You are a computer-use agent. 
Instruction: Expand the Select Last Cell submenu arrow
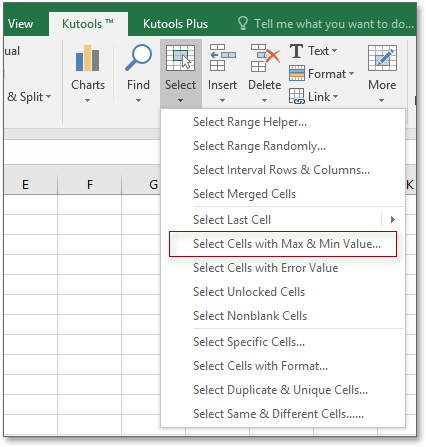click(x=393, y=219)
